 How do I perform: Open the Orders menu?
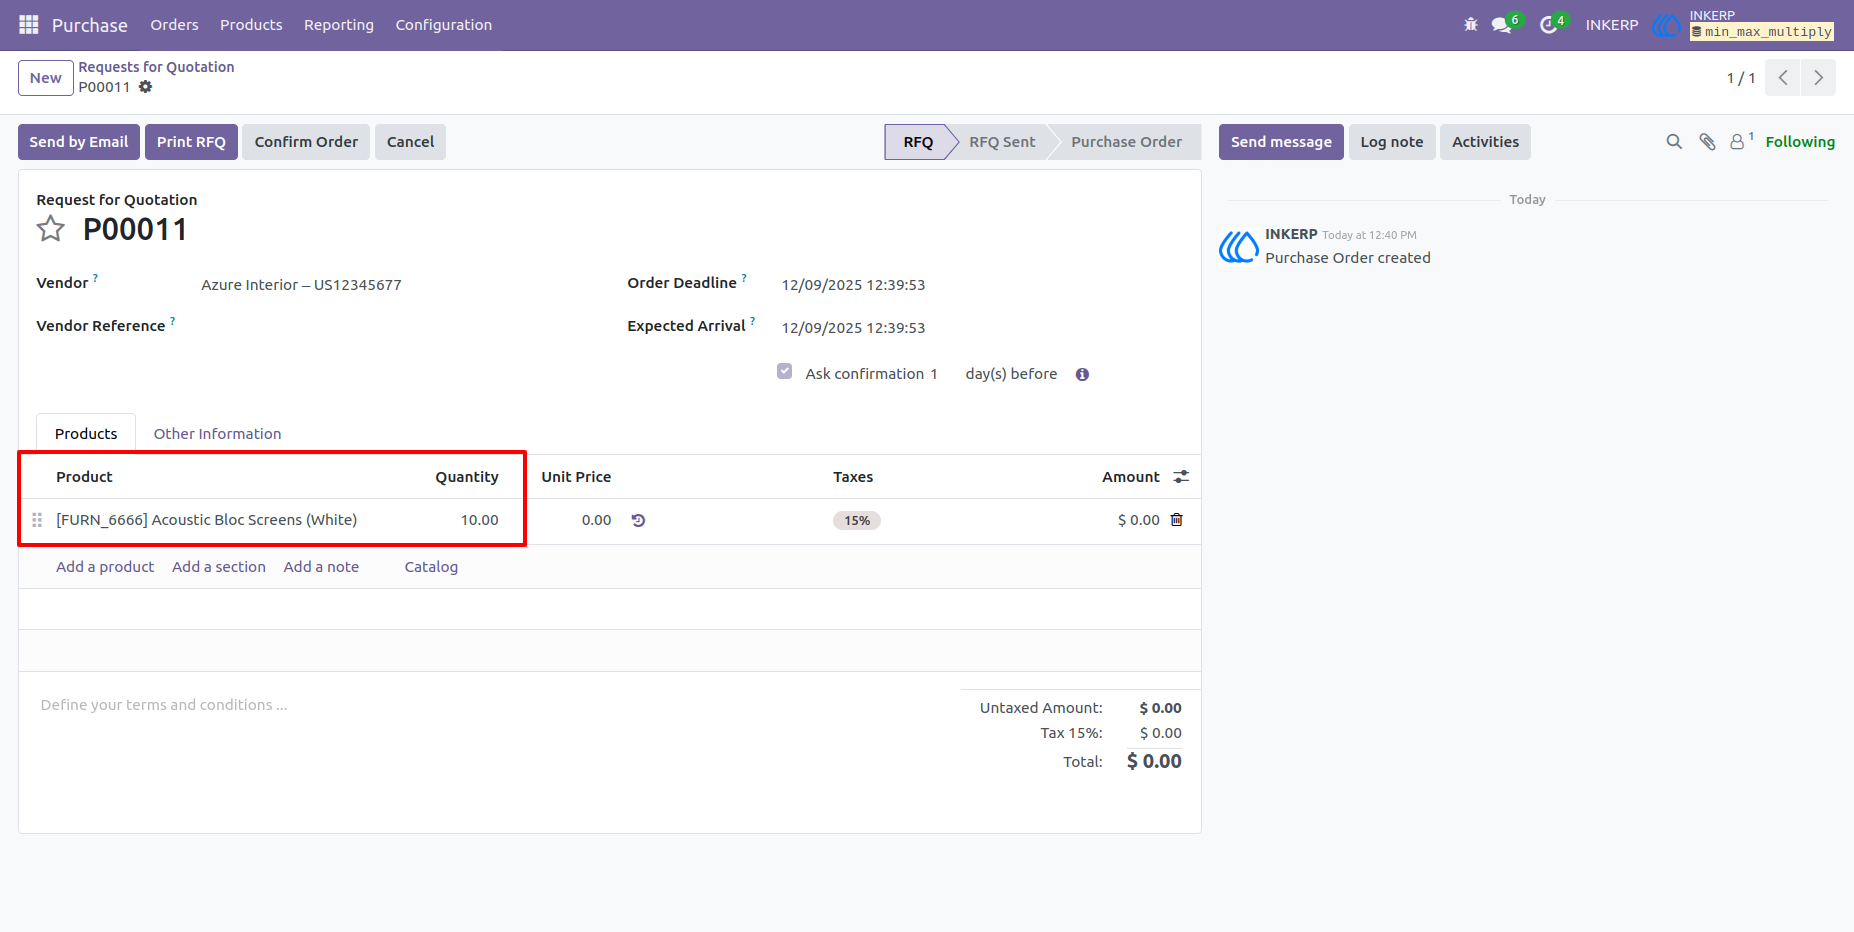click(174, 25)
